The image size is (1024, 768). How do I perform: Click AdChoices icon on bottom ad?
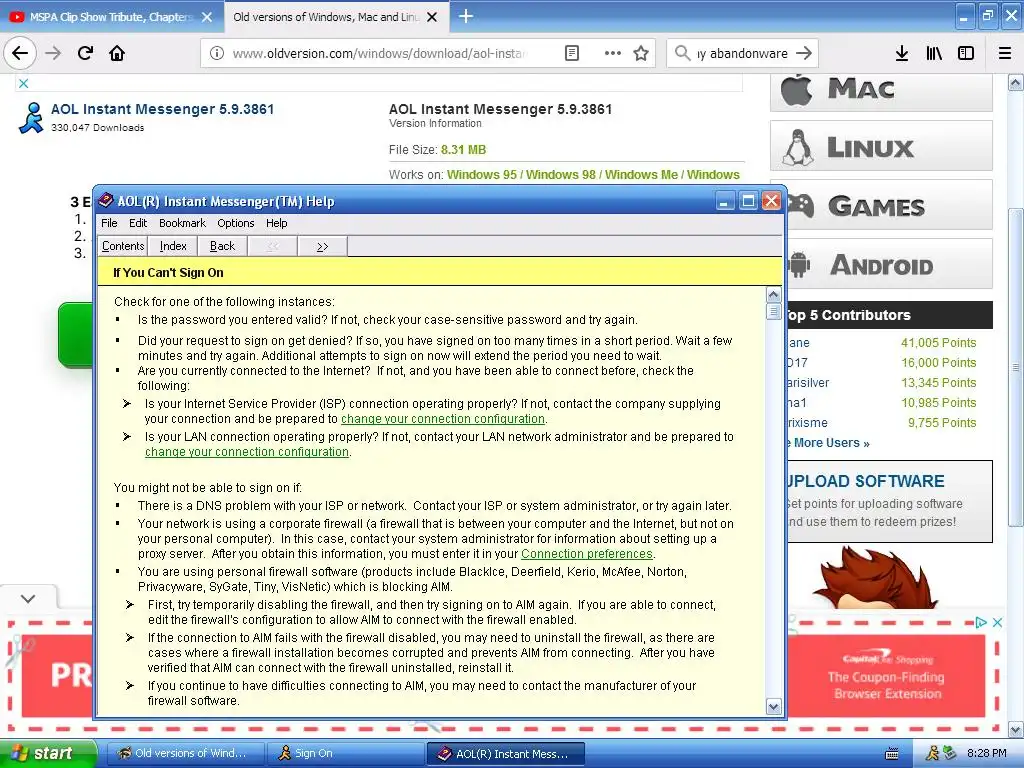click(981, 622)
